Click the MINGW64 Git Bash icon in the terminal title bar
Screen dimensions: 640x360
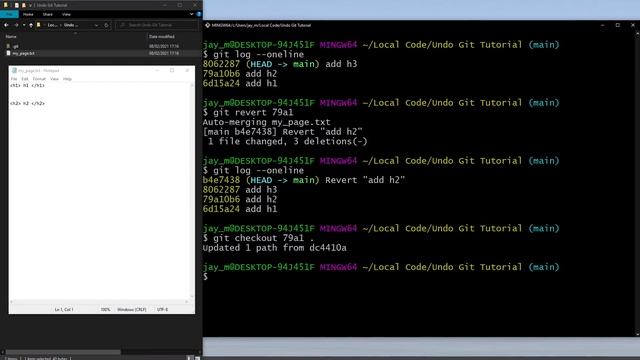point(207,25)
